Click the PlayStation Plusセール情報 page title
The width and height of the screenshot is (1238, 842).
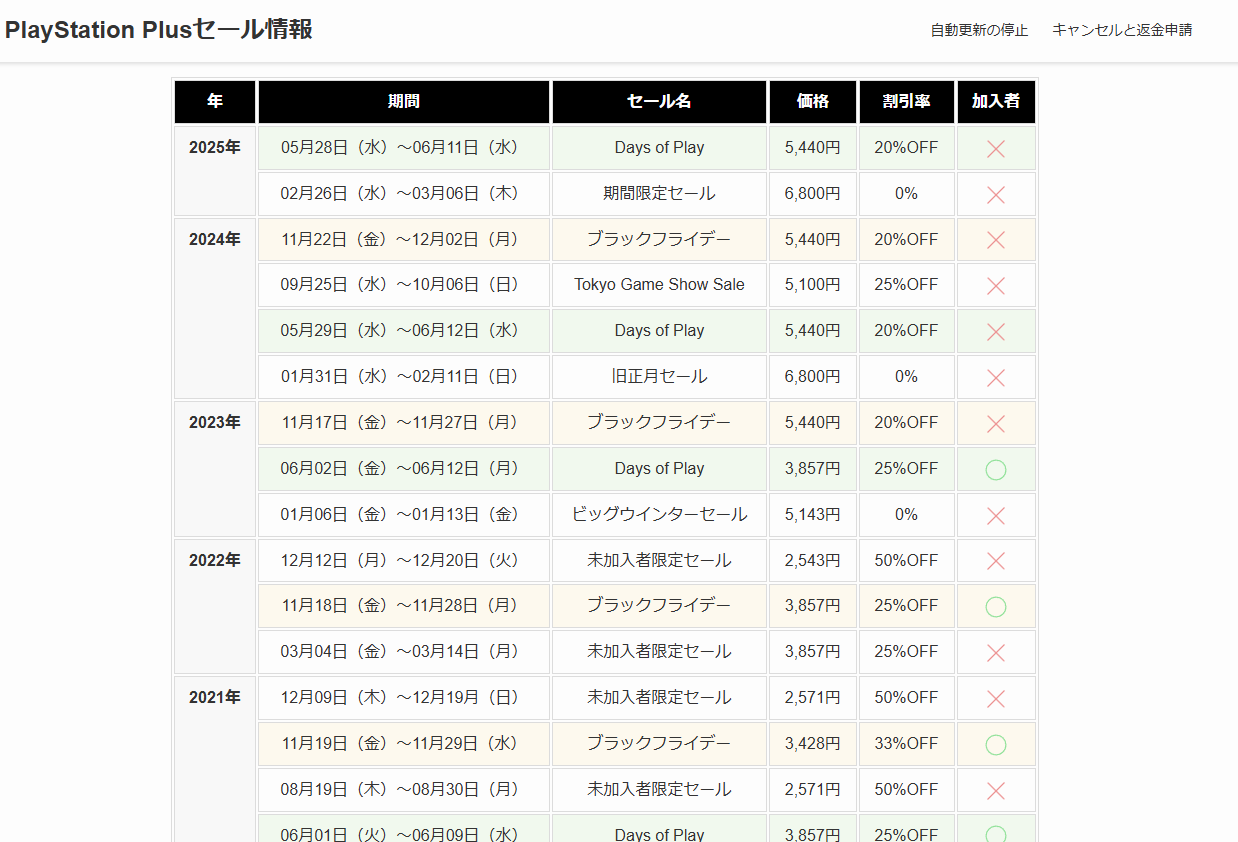159,30
